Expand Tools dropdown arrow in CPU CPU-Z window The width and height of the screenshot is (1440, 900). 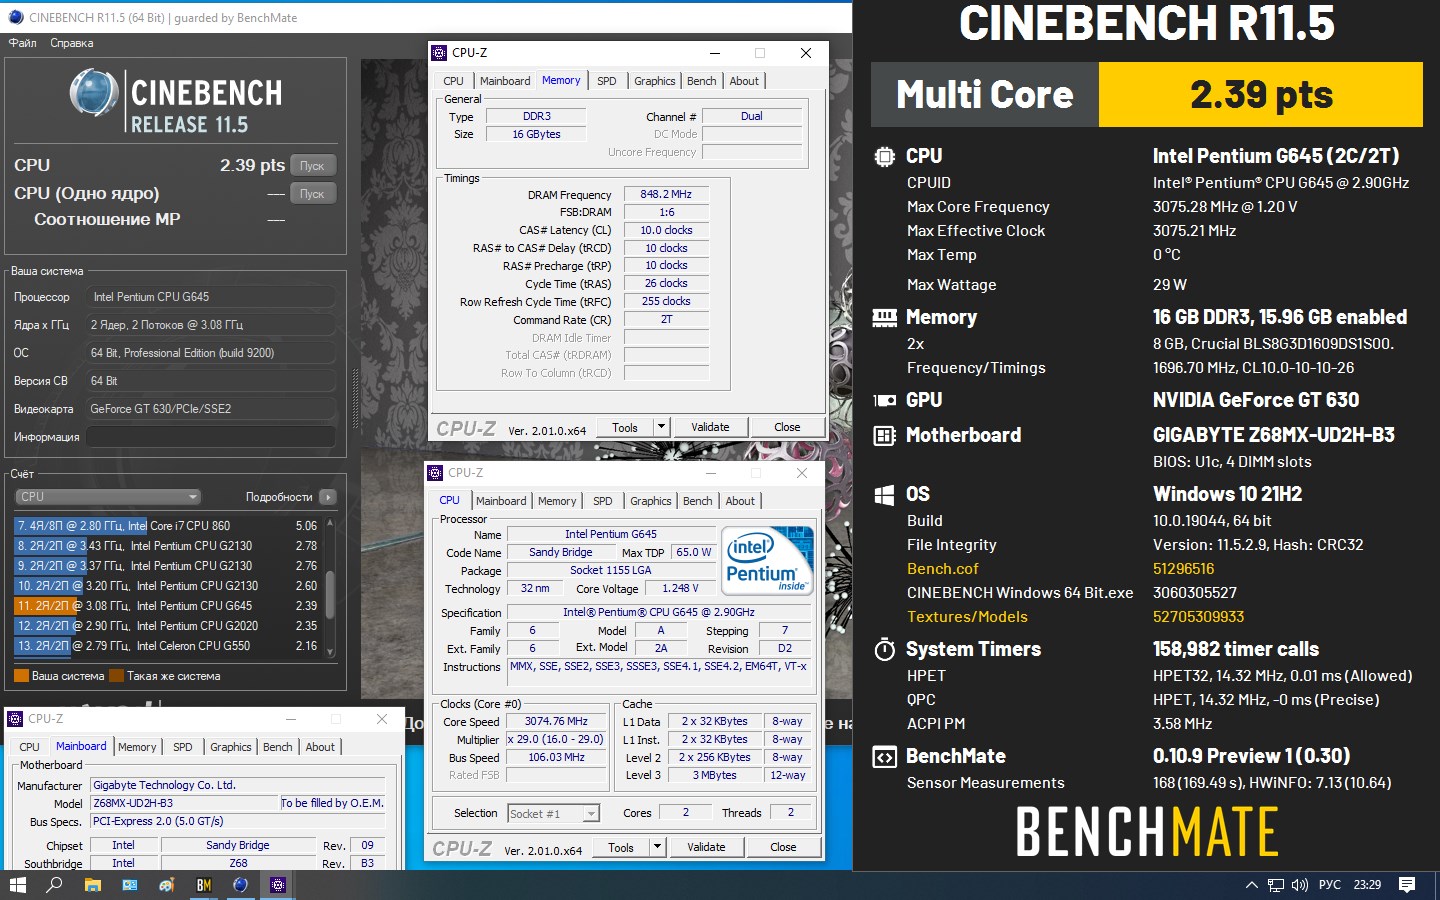[x=657, y=847]
